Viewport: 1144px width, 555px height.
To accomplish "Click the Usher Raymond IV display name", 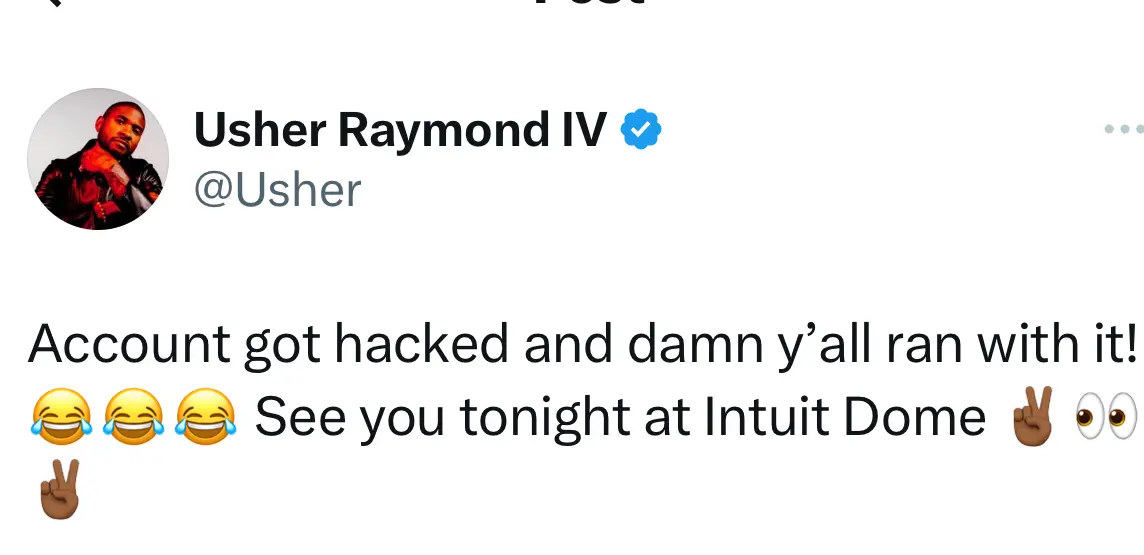I will click(x=399, y=130).
